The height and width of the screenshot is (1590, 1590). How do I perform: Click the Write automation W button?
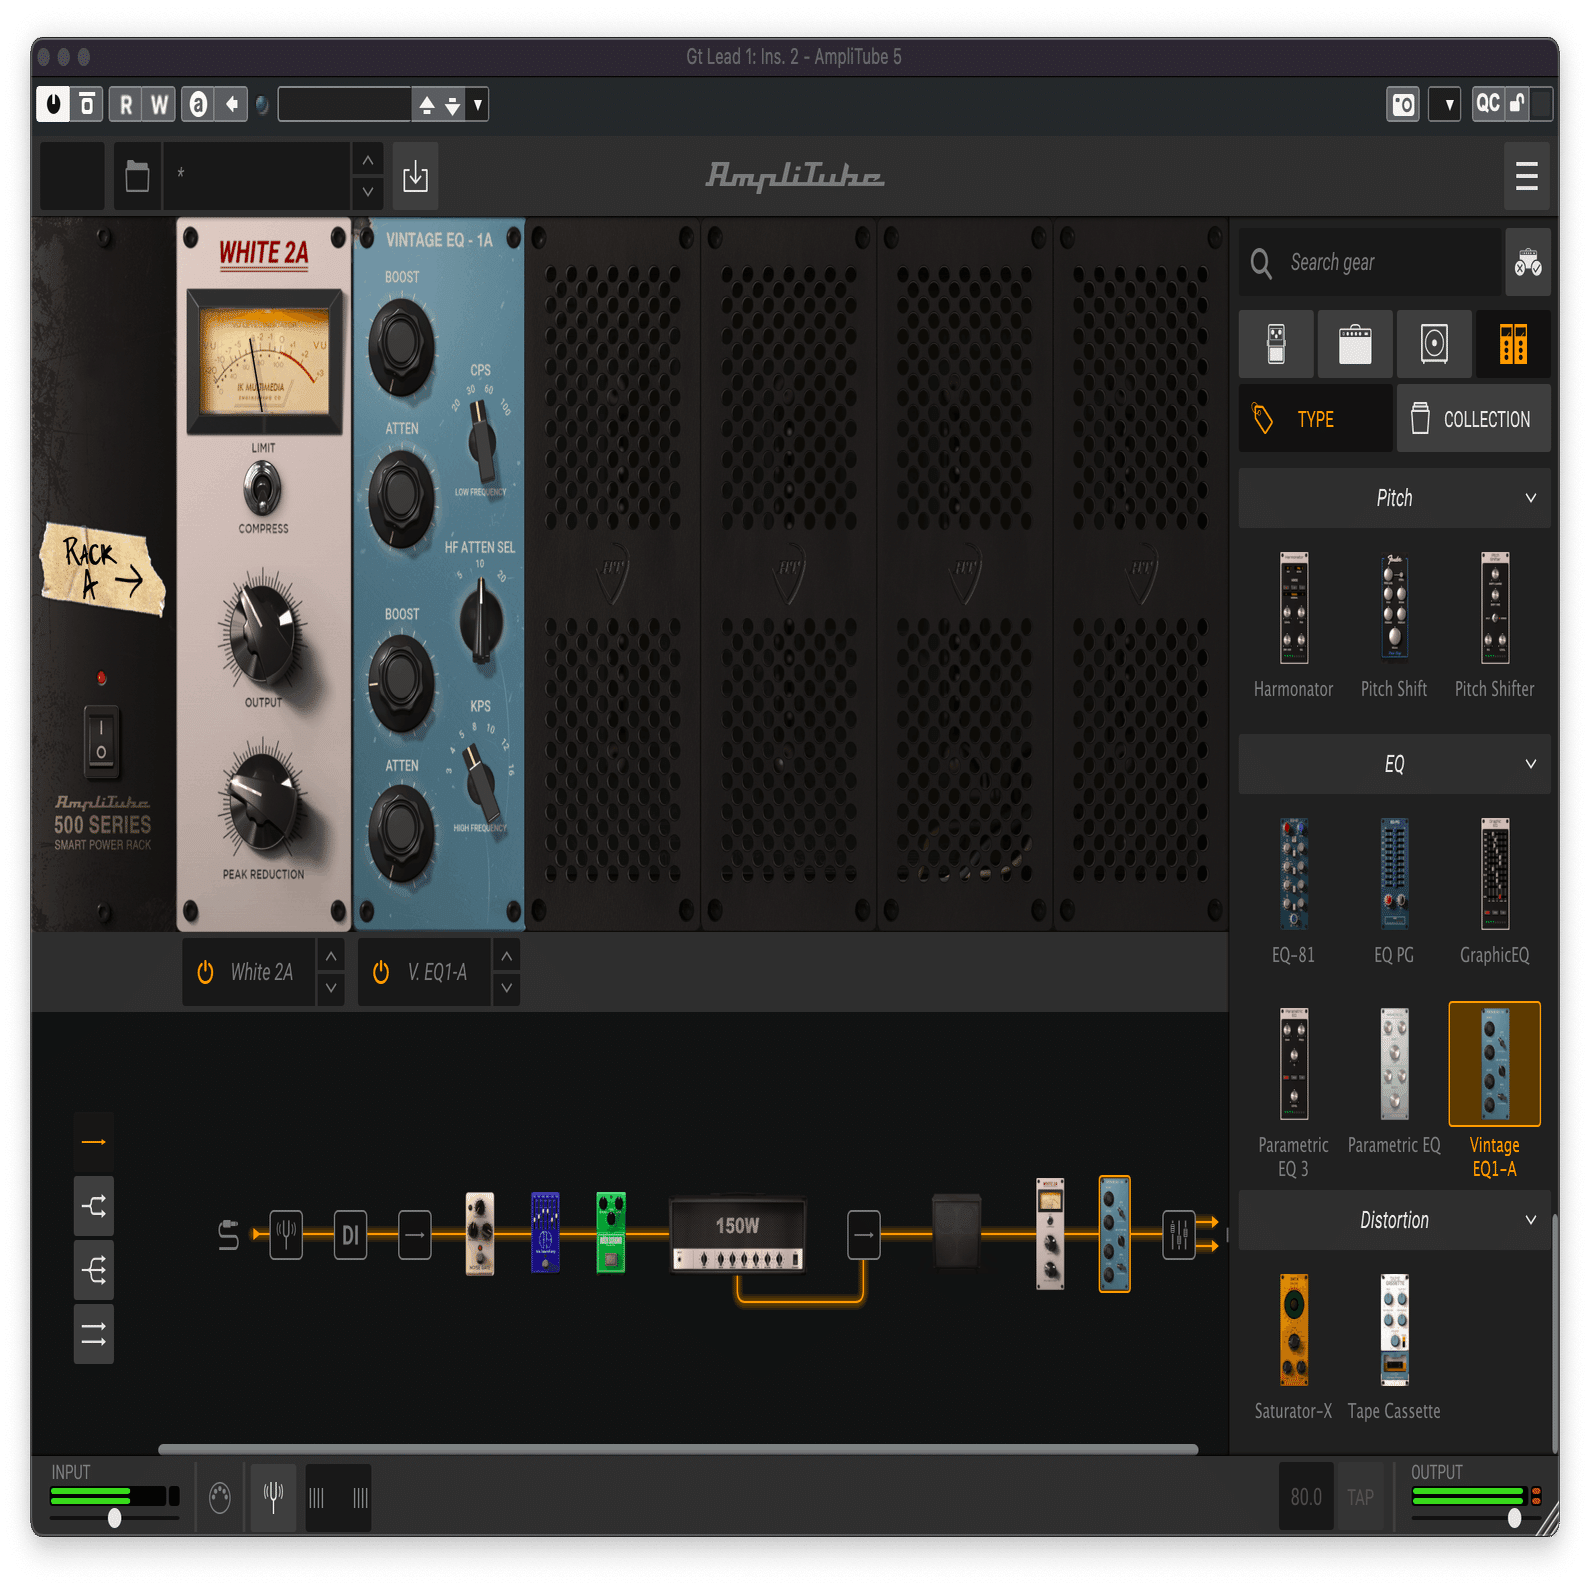coord(159,104)
